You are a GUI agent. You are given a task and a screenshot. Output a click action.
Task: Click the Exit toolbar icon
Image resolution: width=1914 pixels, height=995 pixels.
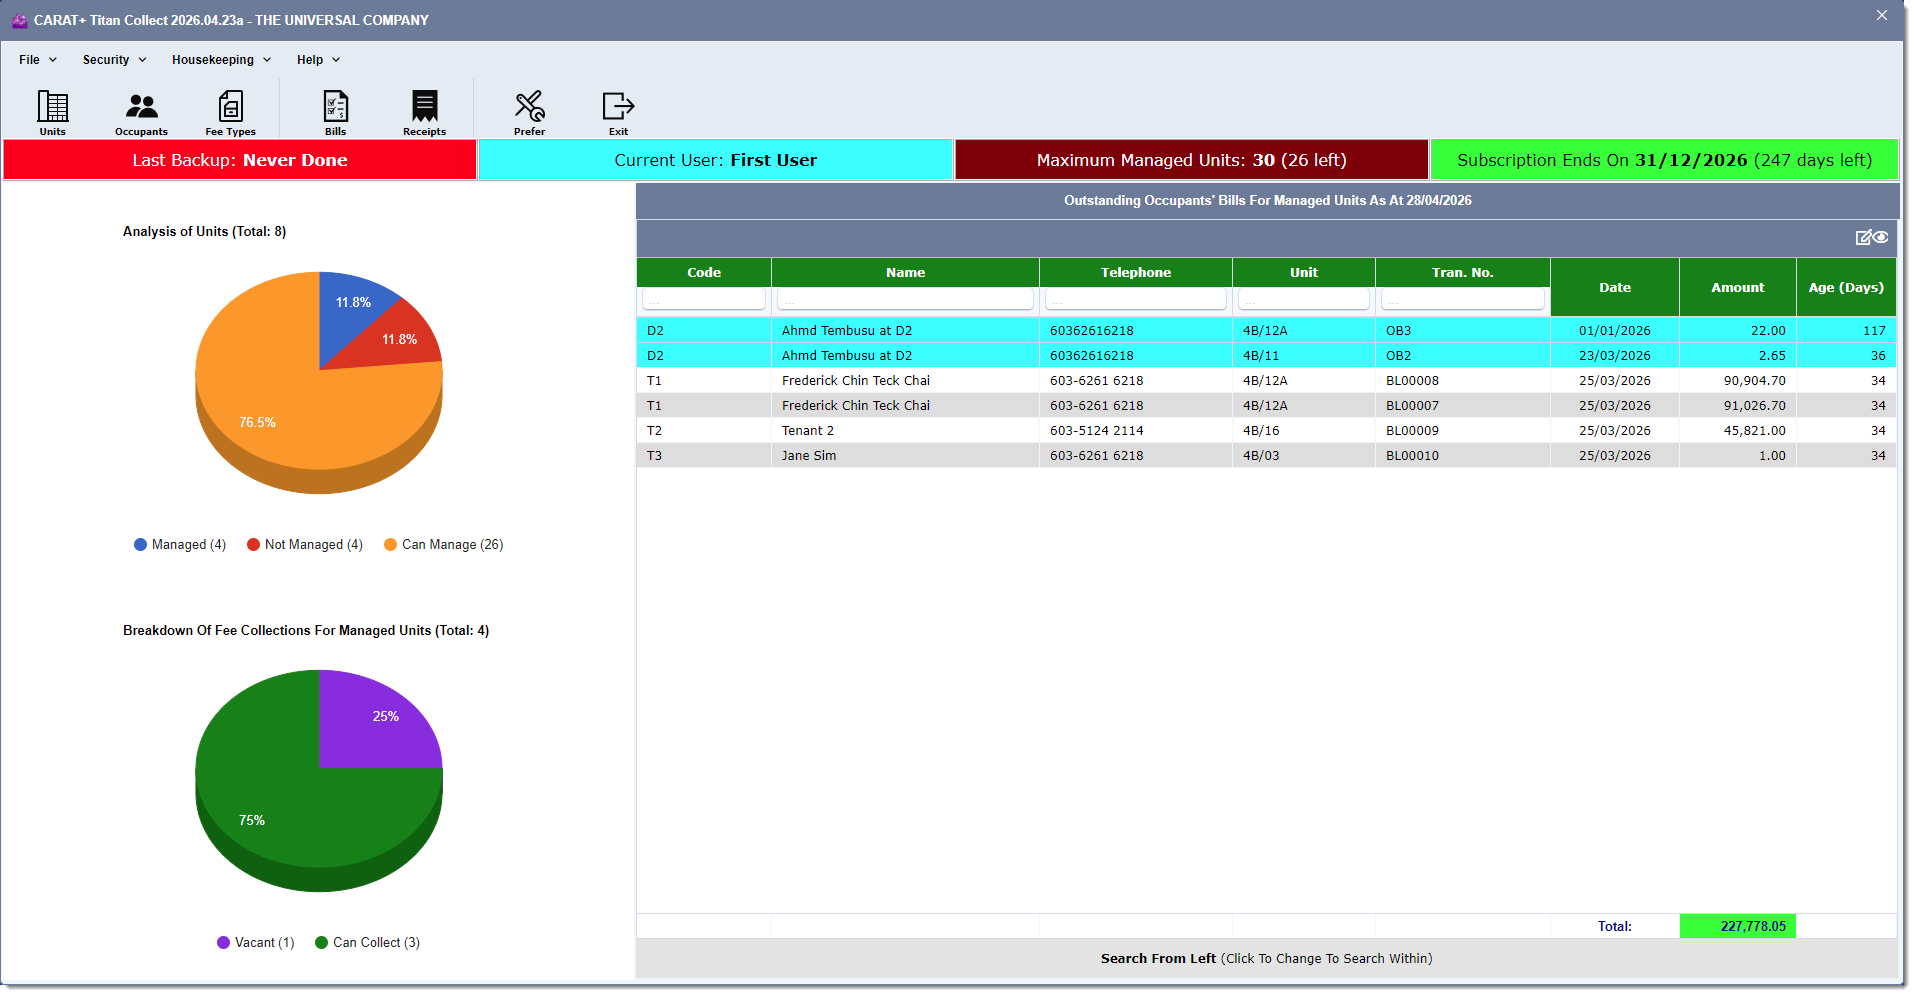pyautogui.click(x=618, y=112)
